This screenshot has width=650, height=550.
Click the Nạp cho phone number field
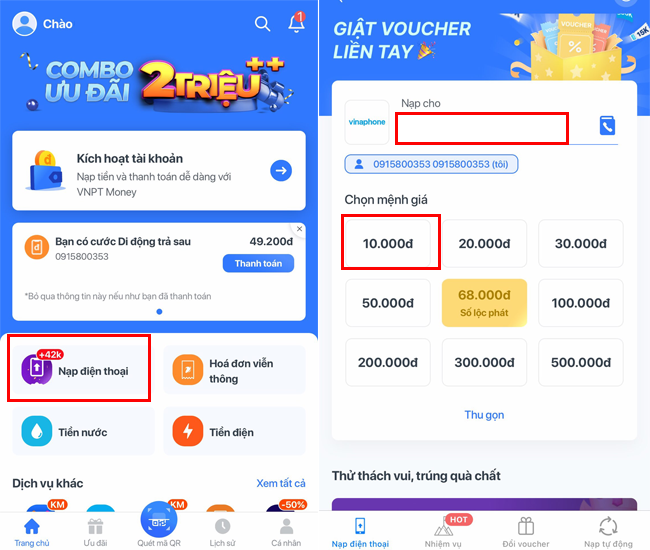point(482,128)
